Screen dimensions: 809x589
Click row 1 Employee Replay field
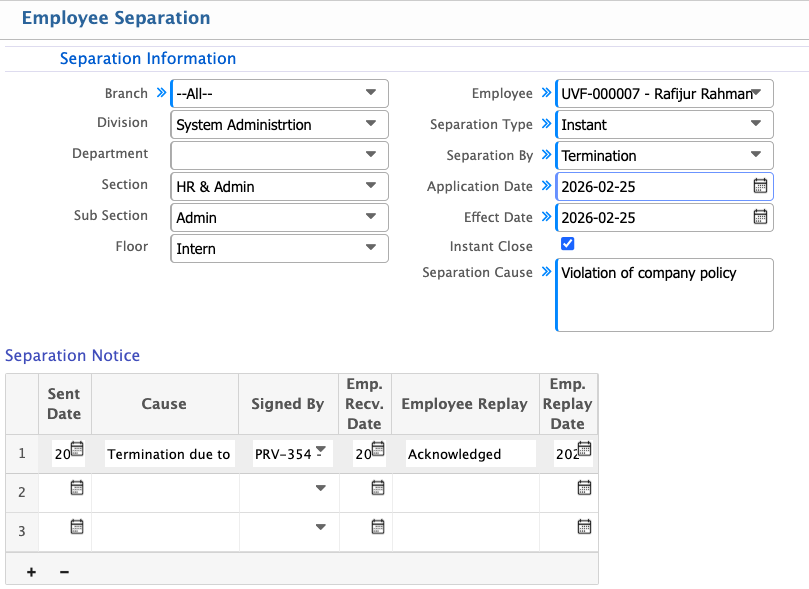(465, 454)
